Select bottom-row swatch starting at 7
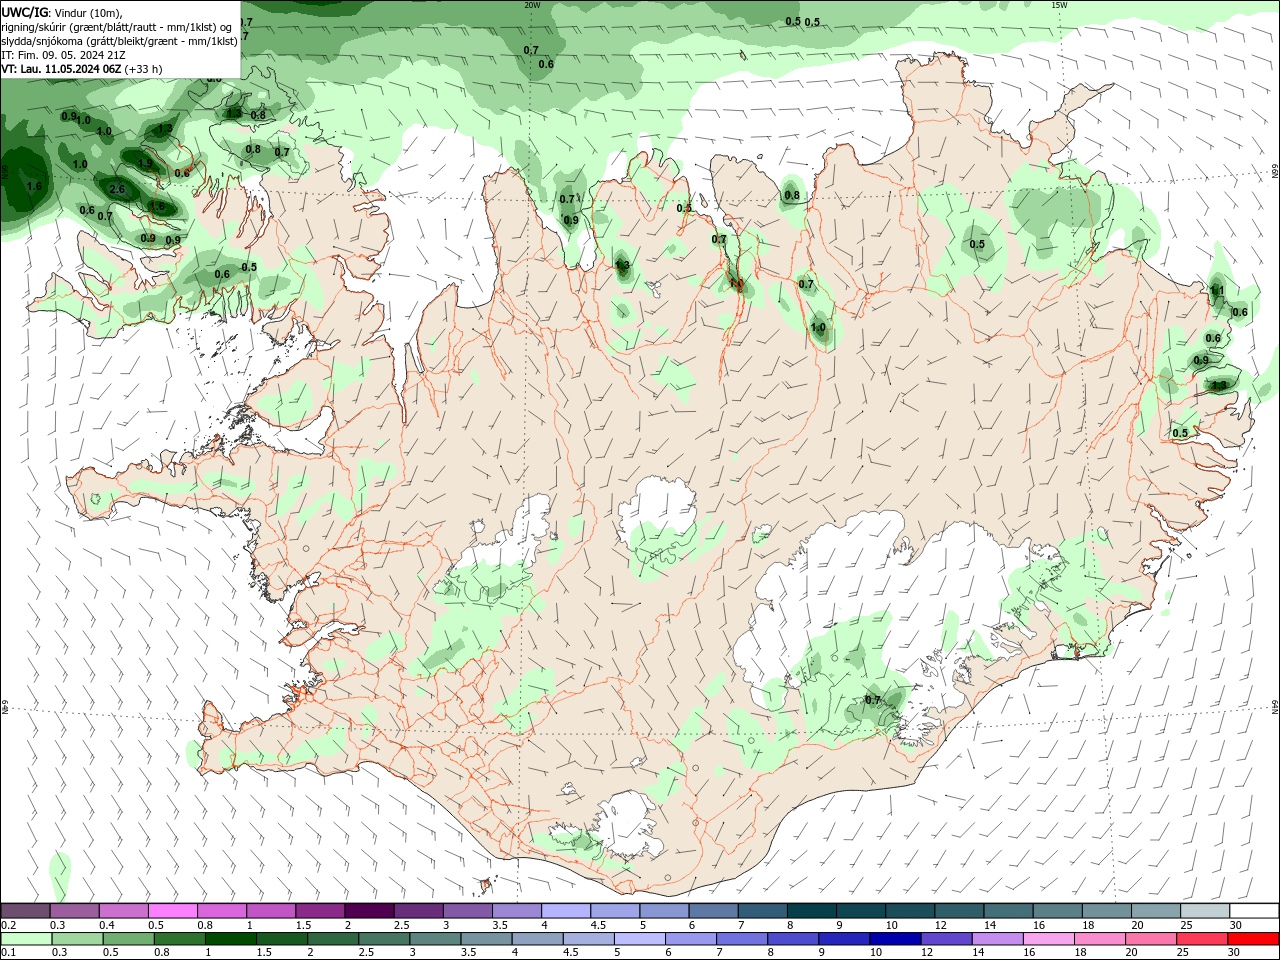 coord(741,939)
